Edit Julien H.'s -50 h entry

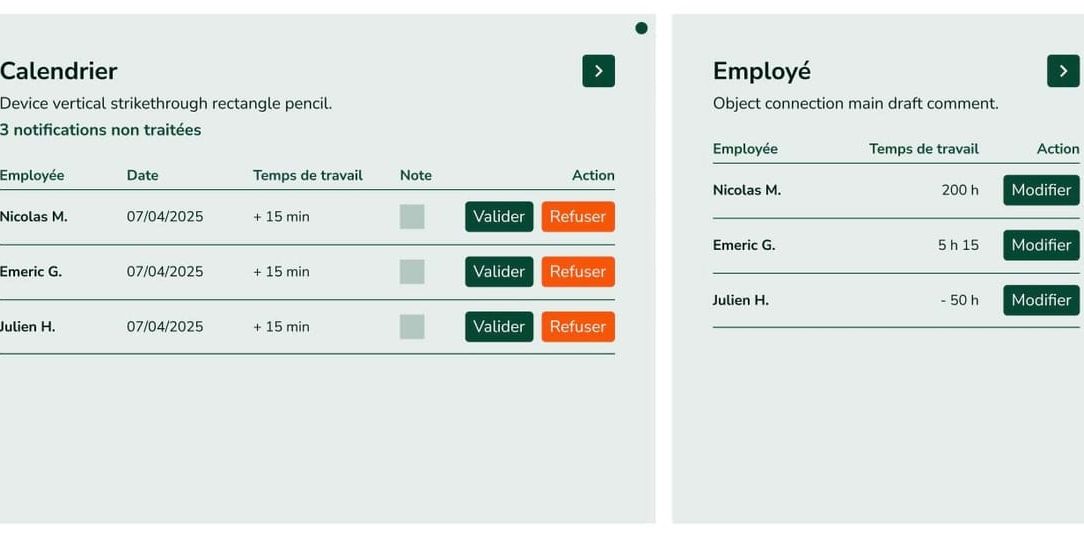(1041, 300)
